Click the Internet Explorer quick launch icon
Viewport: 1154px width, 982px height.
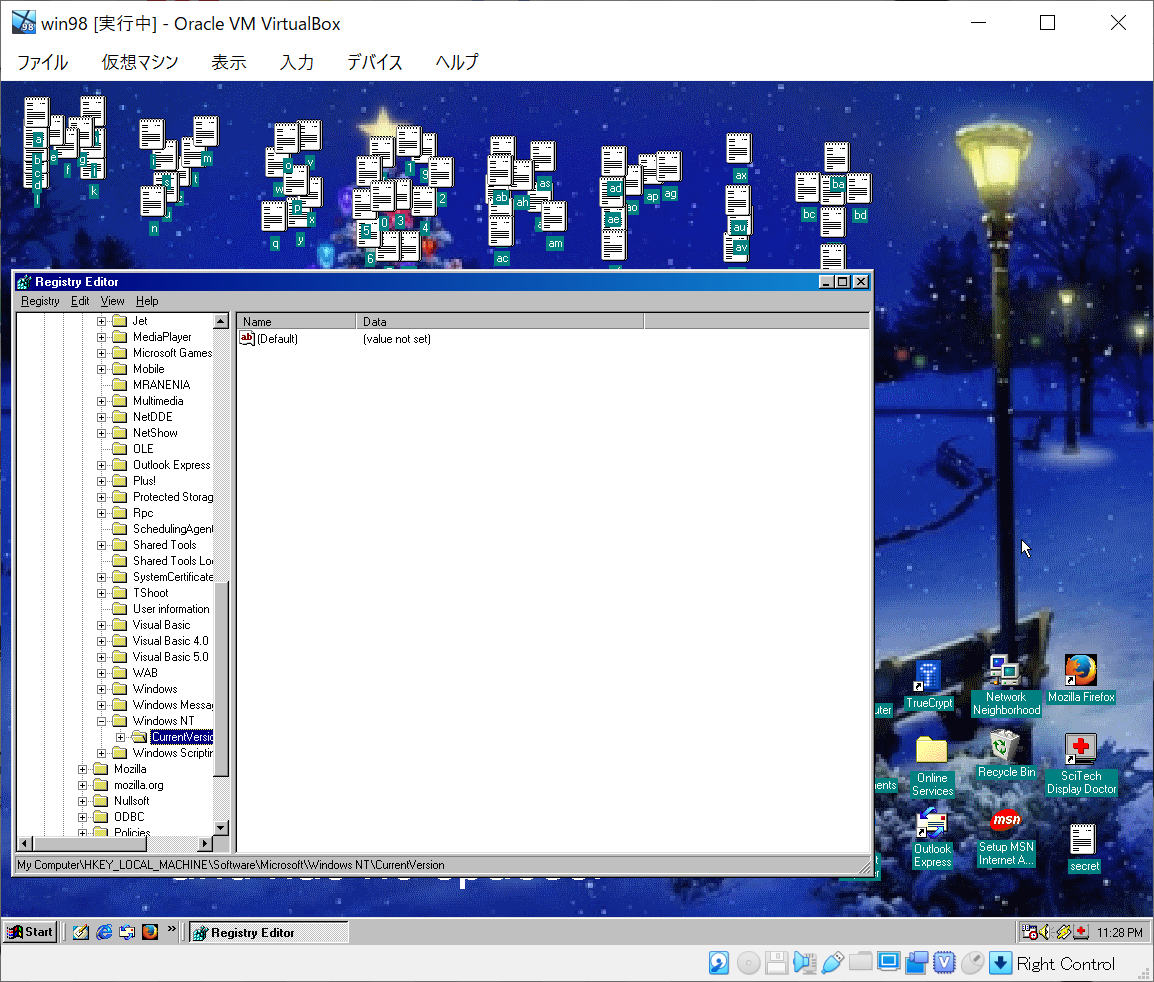(105, 932)
